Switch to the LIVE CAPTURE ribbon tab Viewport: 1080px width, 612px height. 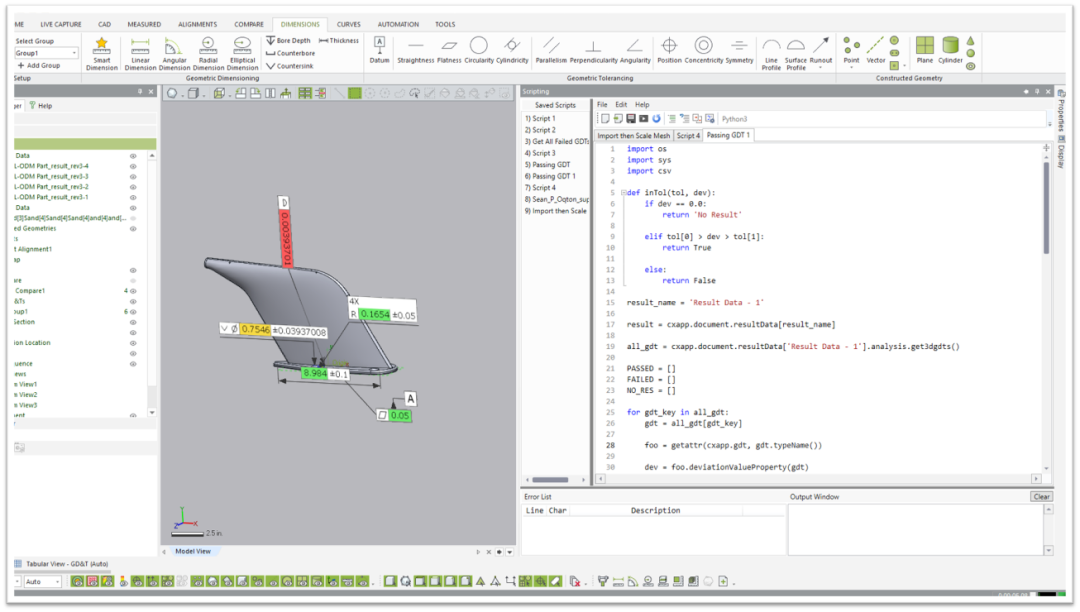tap(61, 24)
